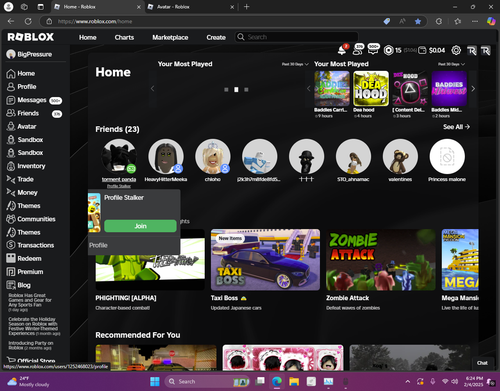Open blog post Introducing Party on Roblox

click(31, 345)
